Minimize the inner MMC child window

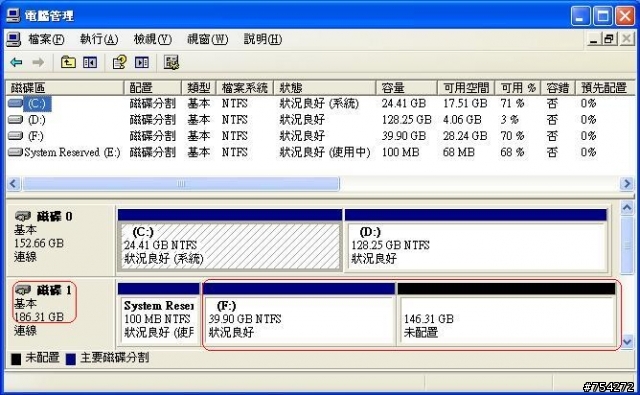593,39
